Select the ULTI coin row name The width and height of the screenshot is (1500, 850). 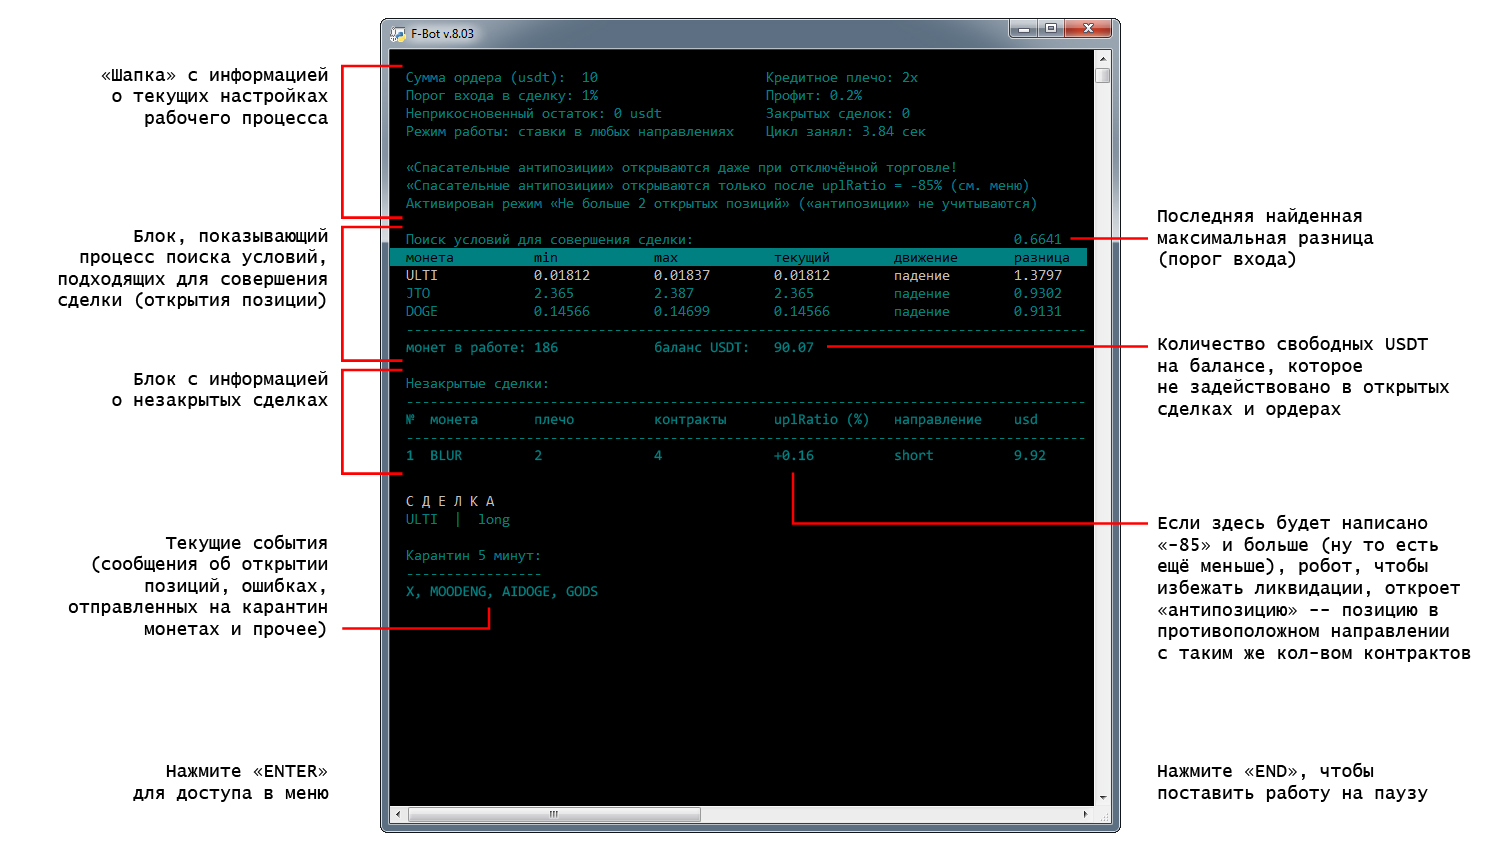(x=422, y=276)
